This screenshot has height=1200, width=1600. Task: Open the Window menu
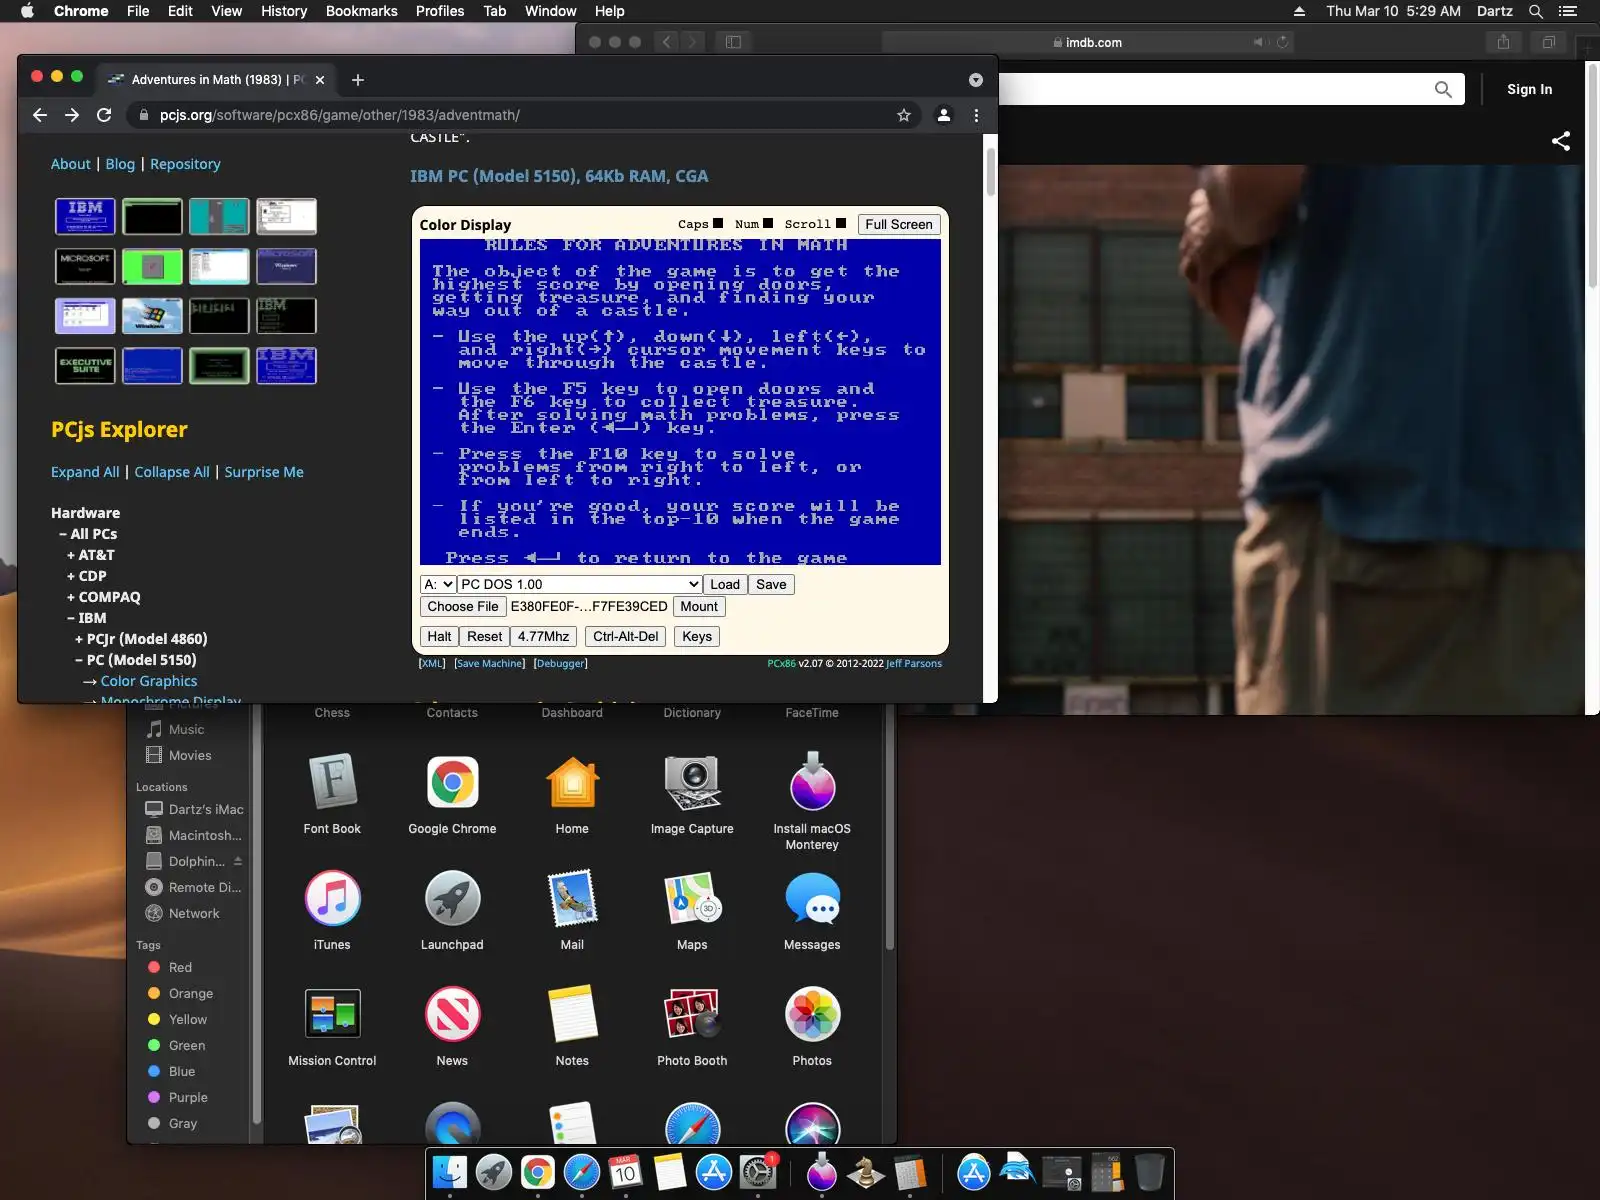point(550,11)
